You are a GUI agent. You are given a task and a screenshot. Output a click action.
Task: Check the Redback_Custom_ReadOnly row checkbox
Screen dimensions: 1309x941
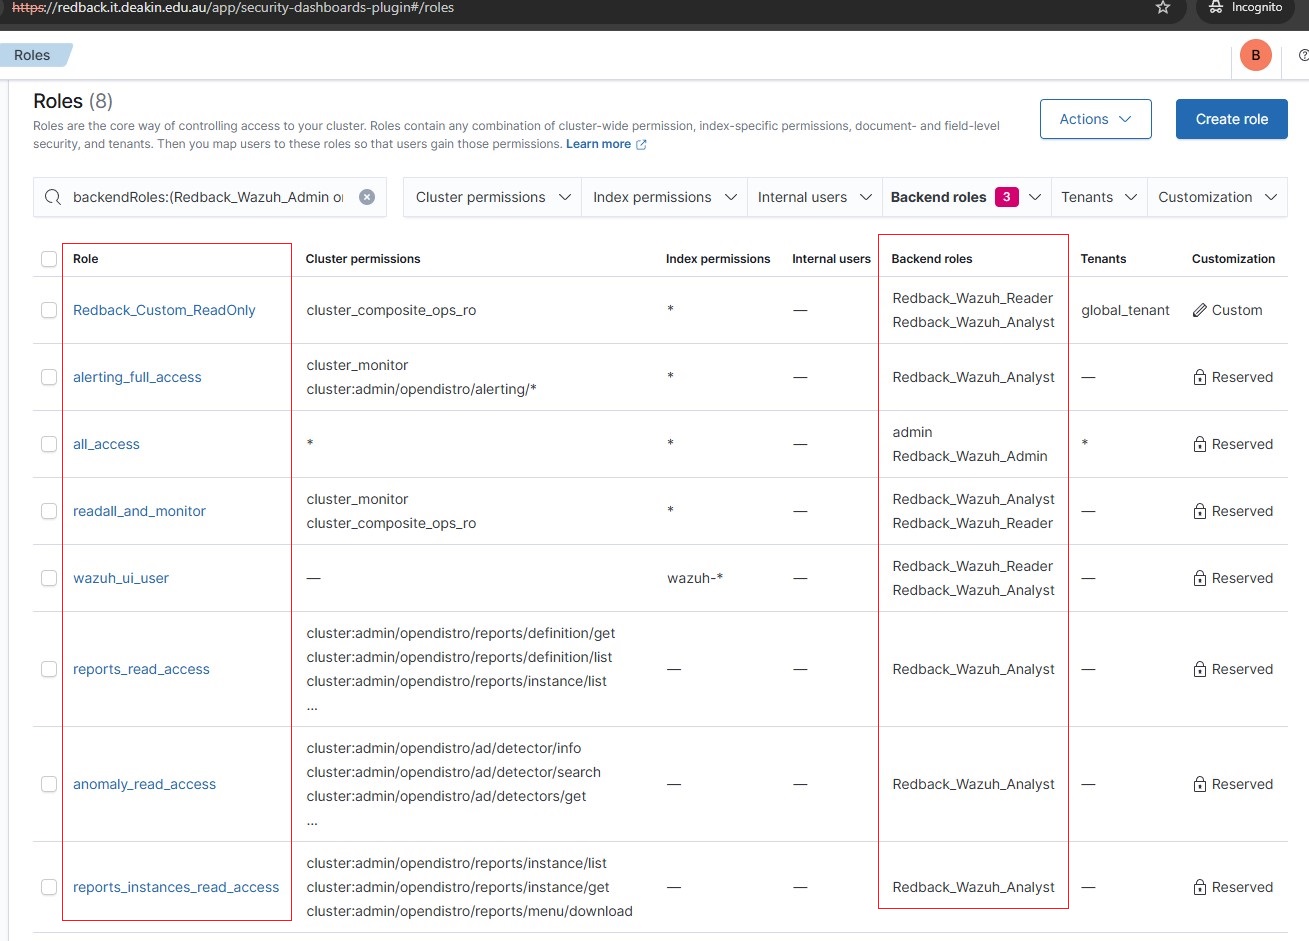(x=49, y=310)
